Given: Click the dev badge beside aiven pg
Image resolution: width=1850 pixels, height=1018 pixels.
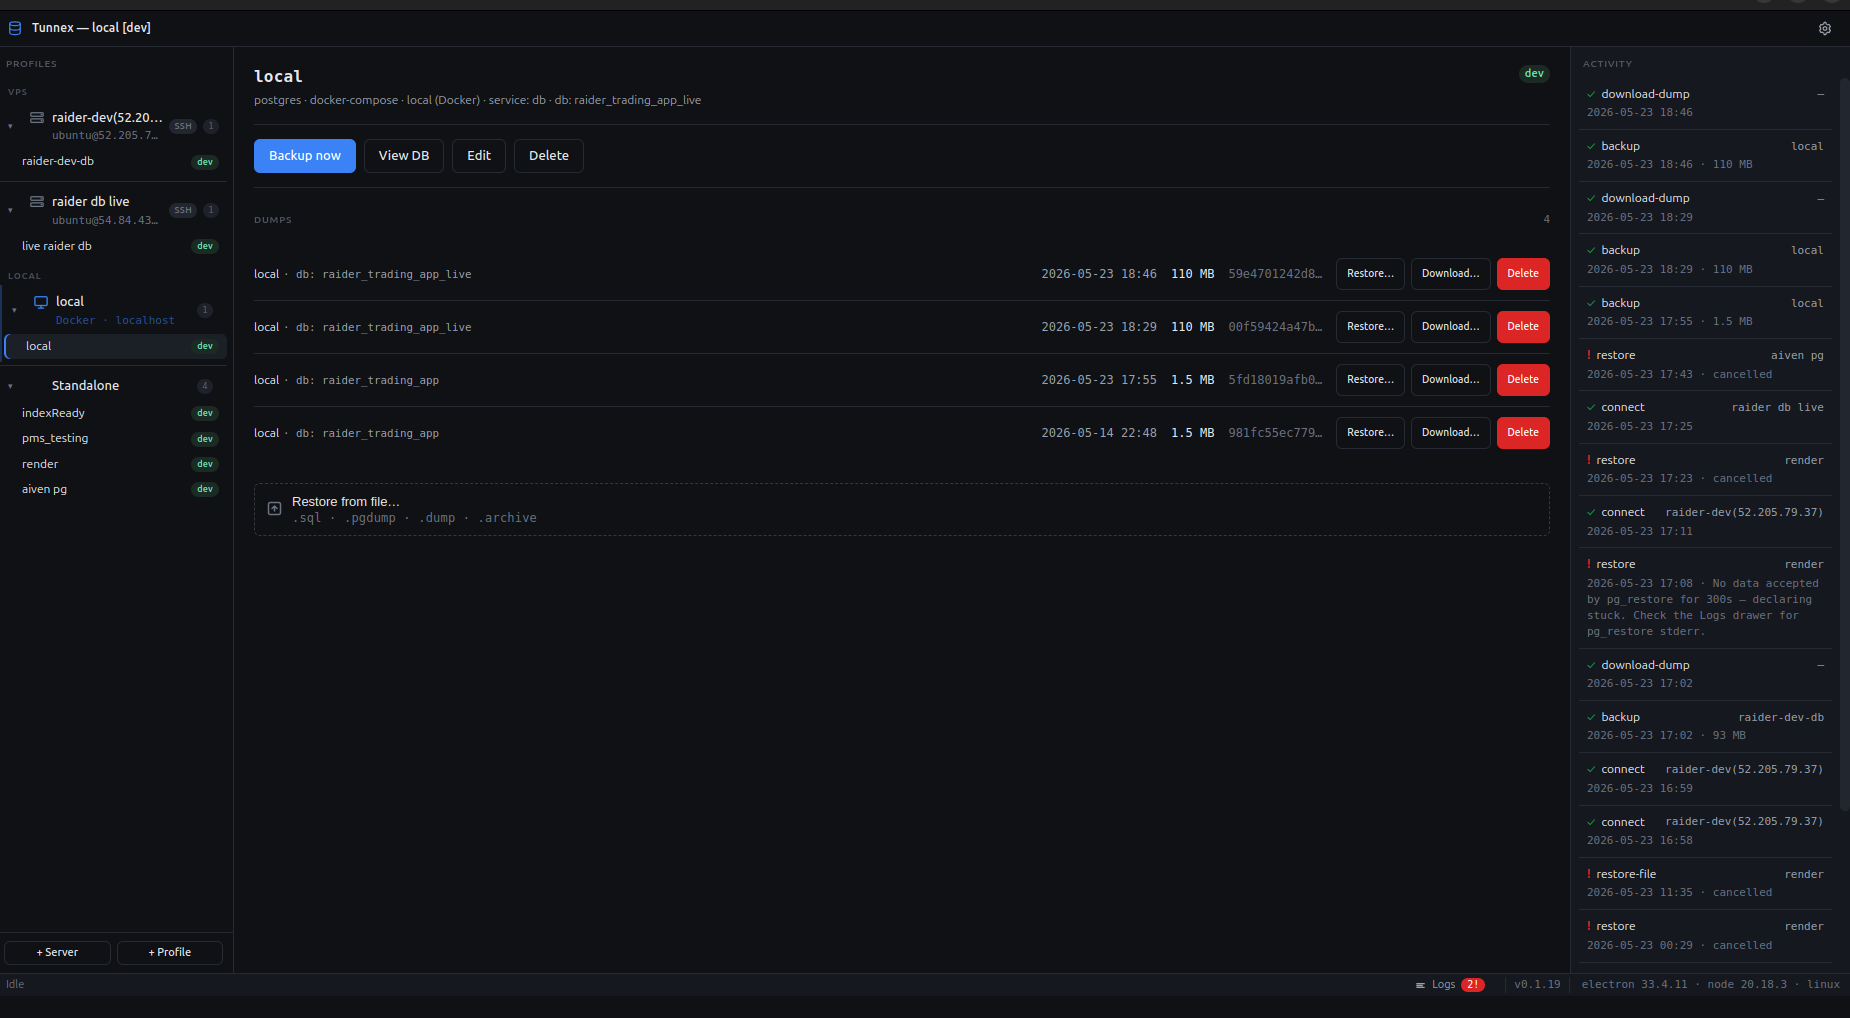Looking at the screenshot, I should click(205, 490).
